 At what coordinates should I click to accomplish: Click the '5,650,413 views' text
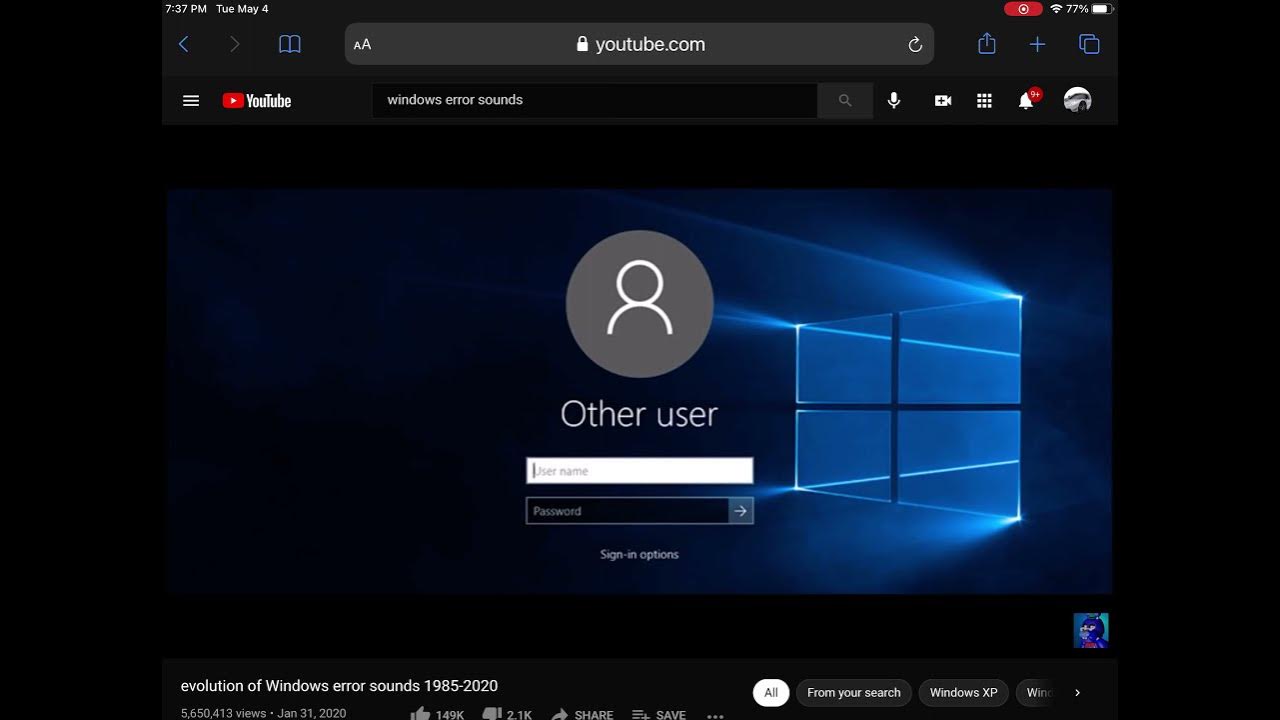pos(223,713)
